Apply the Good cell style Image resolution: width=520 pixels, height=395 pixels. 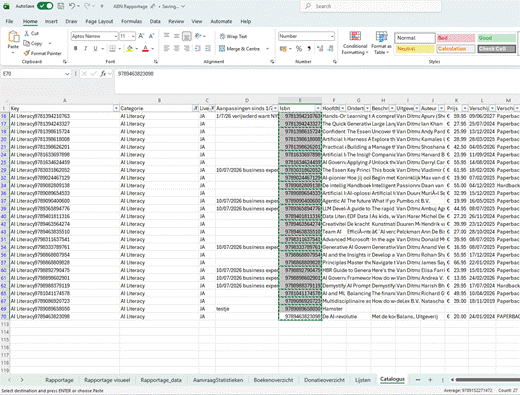497,38
